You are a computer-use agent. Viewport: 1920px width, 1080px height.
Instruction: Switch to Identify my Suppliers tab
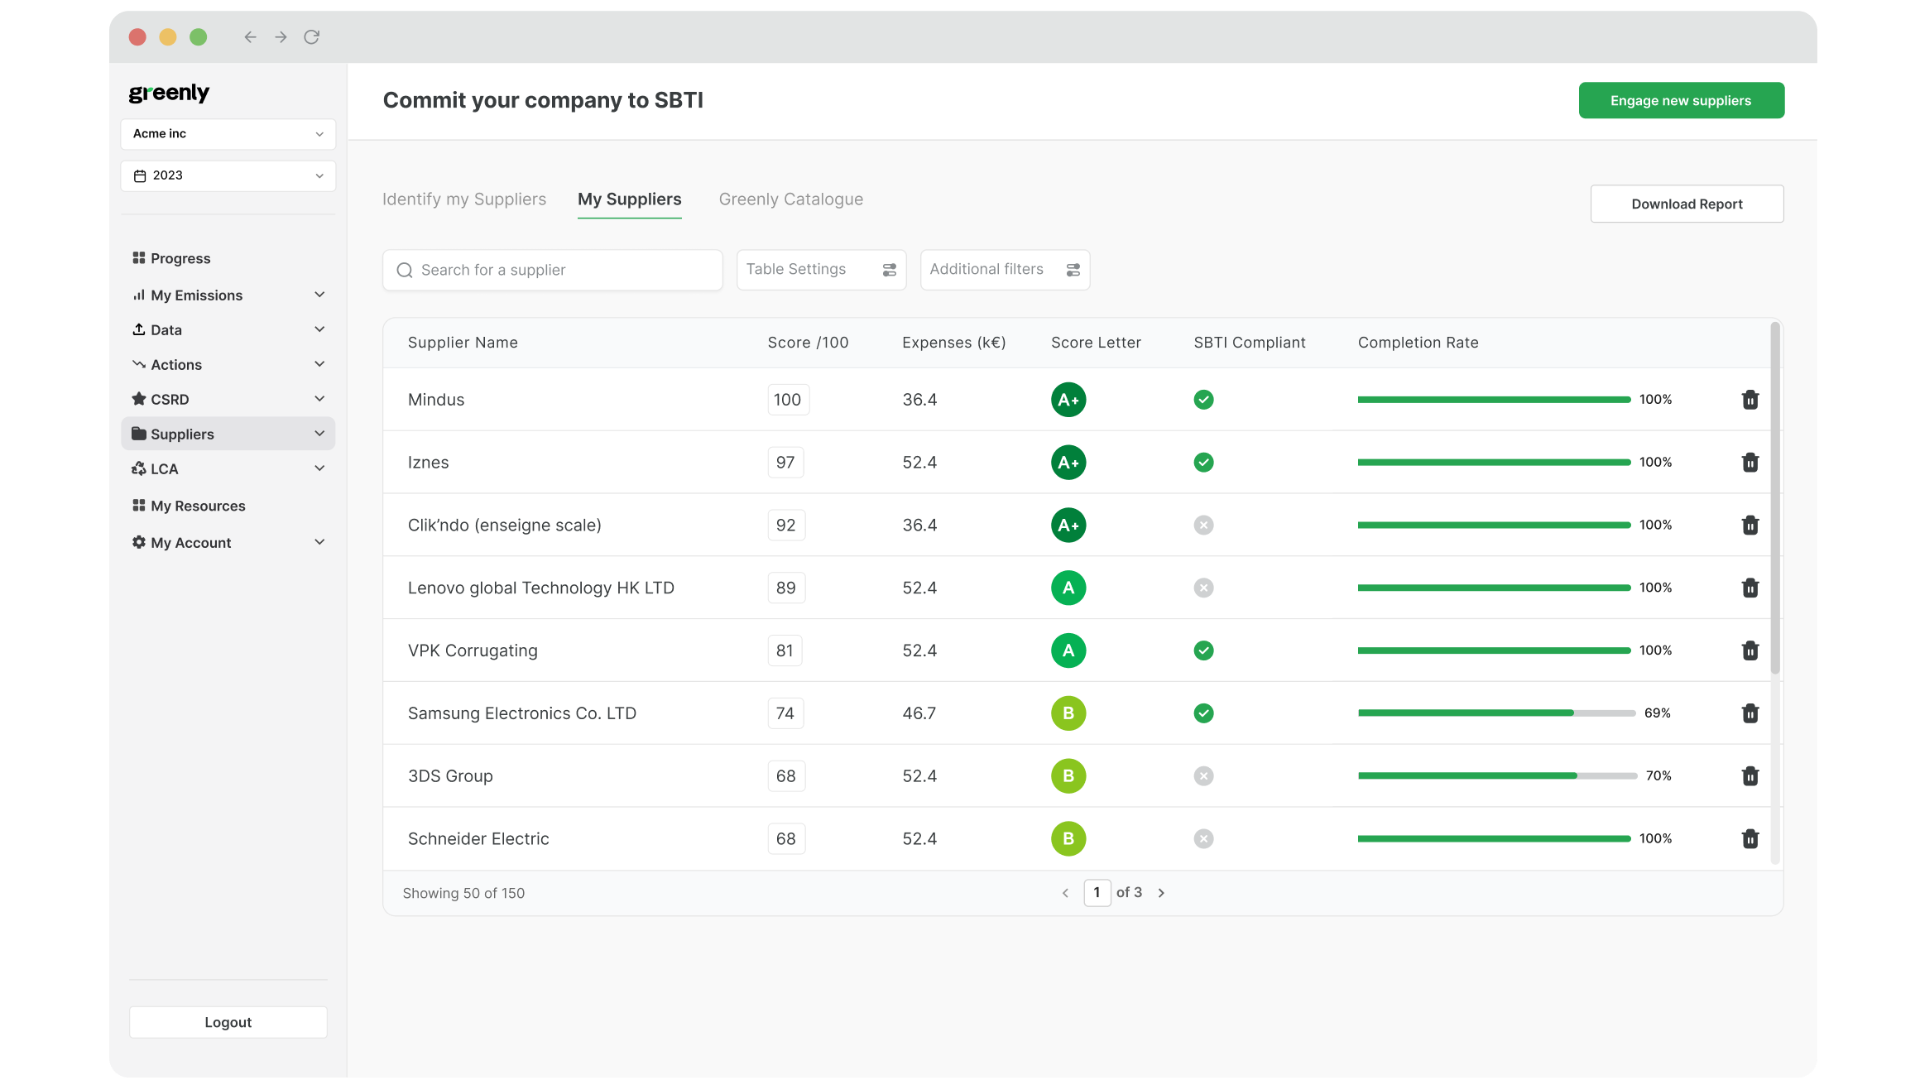click(464, 199)
